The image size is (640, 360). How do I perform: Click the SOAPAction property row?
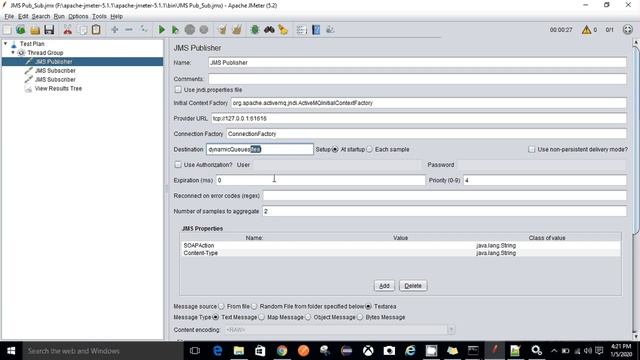coord(401,245)
